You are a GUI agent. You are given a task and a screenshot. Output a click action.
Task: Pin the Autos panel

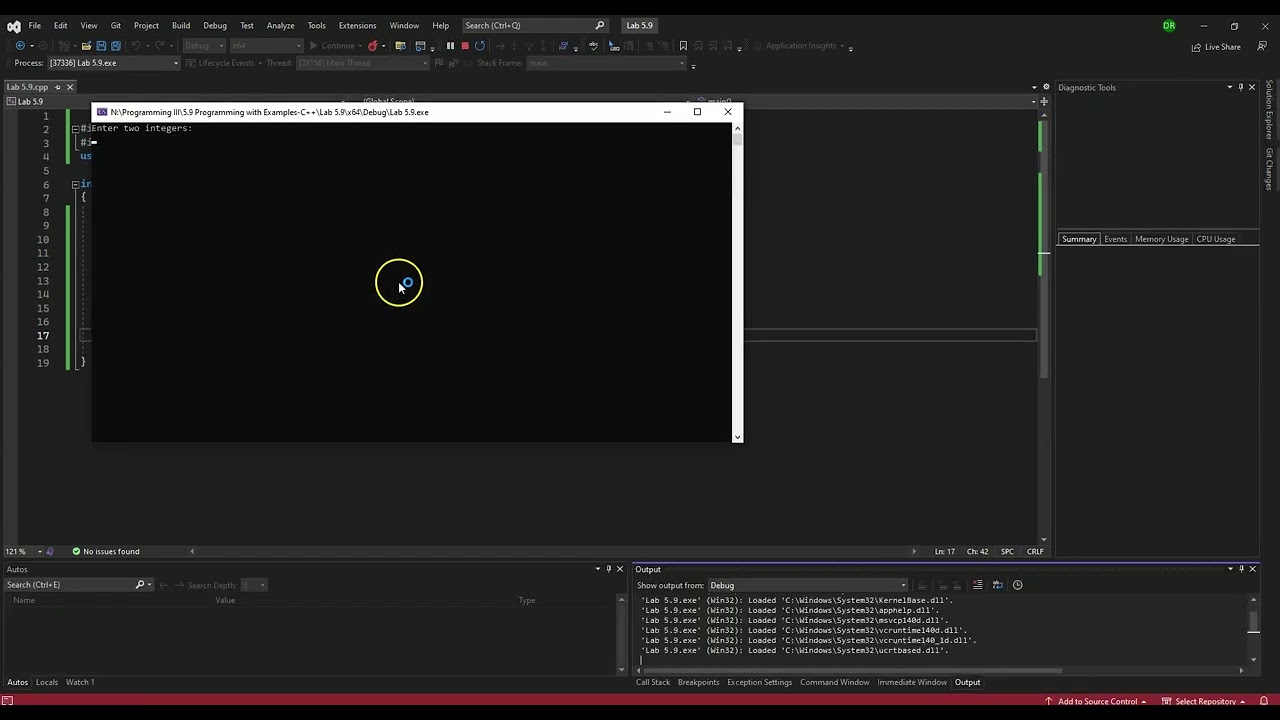pyautogui.click(x=608, y=569)
